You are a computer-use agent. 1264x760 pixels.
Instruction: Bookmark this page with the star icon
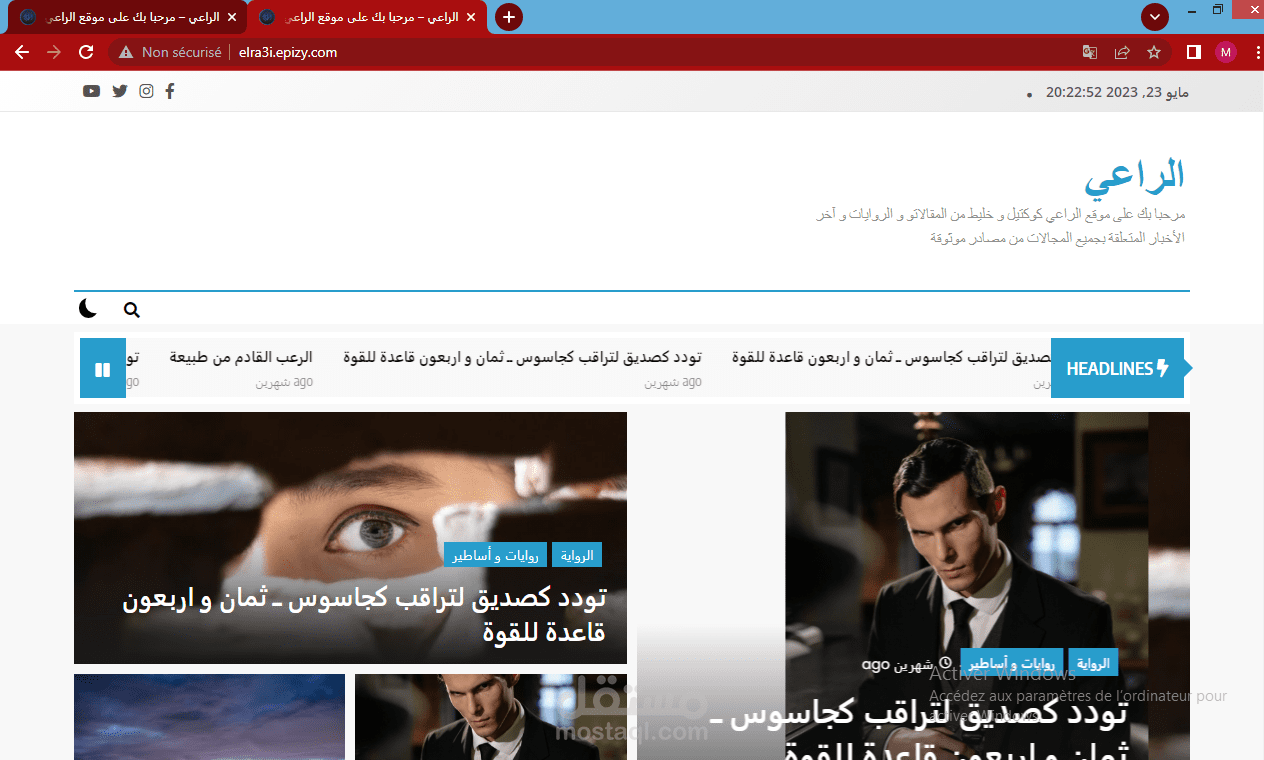[x=1154, y=52]
